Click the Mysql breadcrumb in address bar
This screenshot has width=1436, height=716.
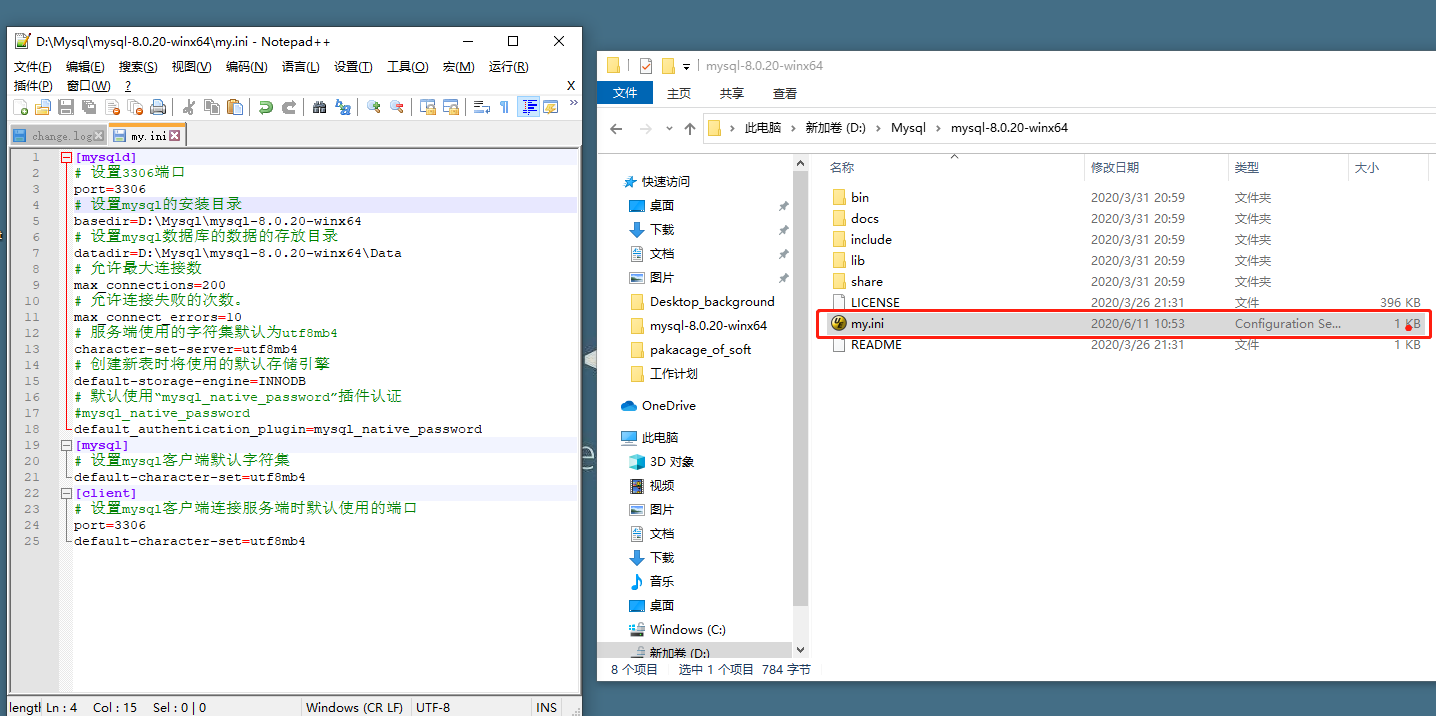[x=908, y=128]
